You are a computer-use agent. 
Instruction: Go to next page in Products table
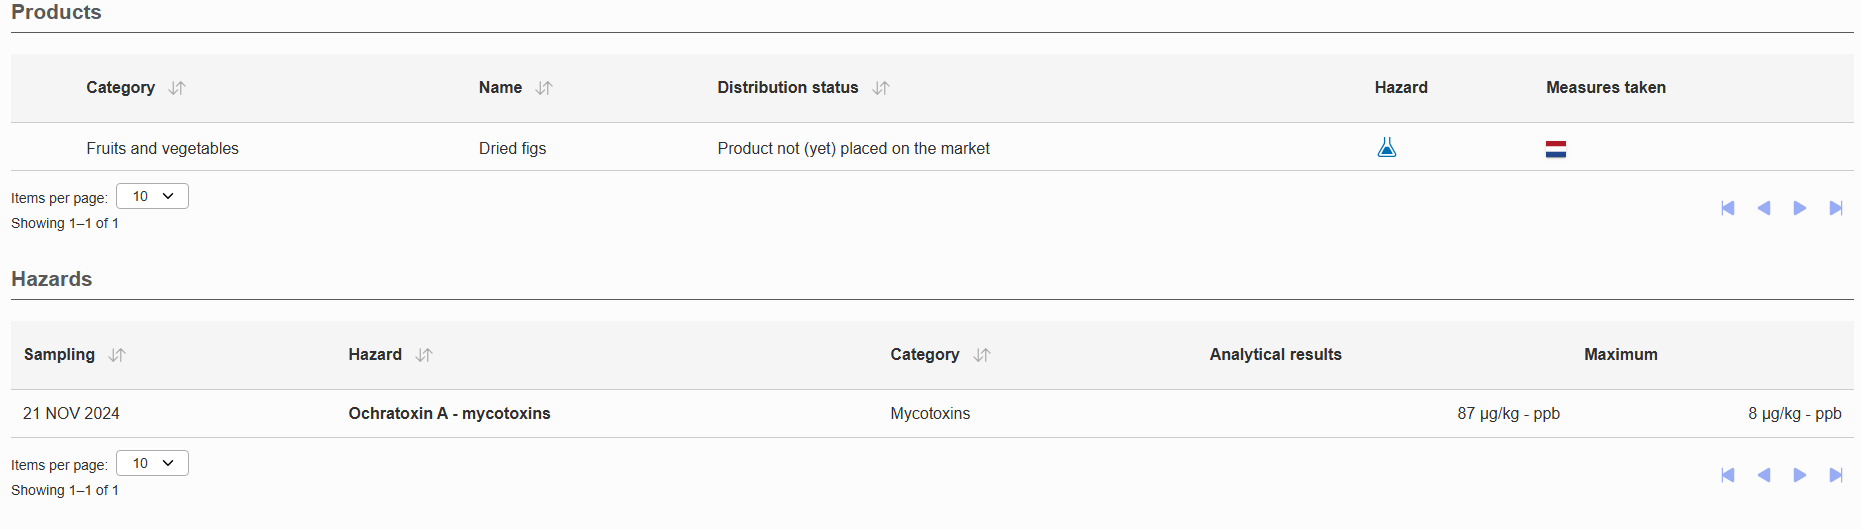(x=1799, y=208)
